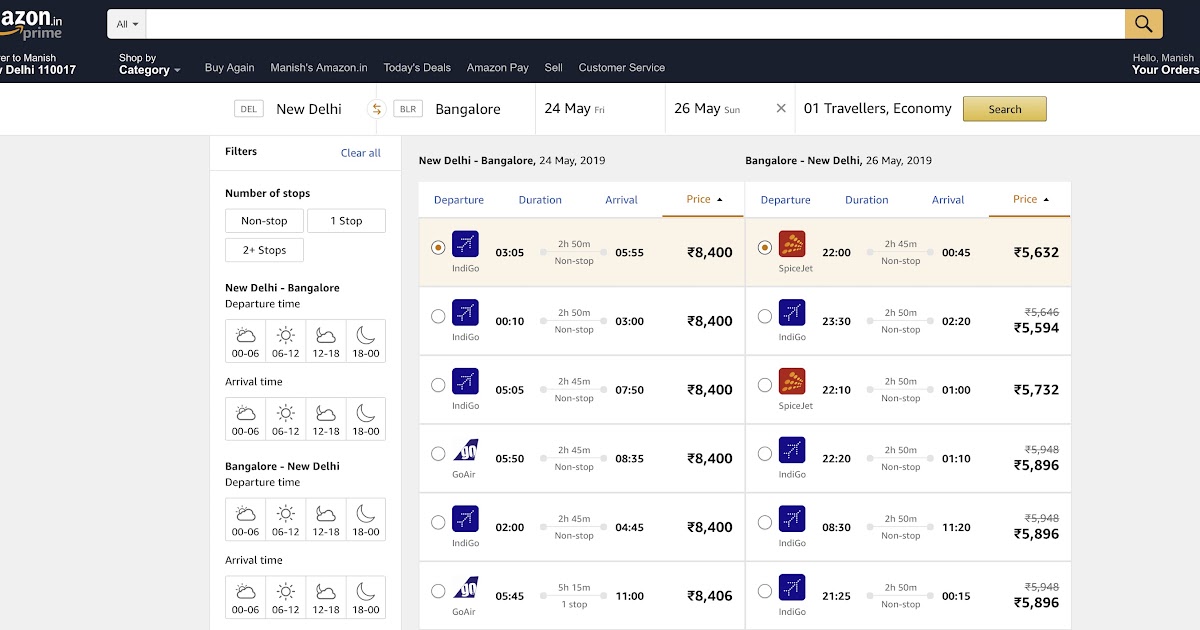Select the 05:50 GoAir outbound flight
Viewport: 1200px width, 630px height.
pos(438,454)
